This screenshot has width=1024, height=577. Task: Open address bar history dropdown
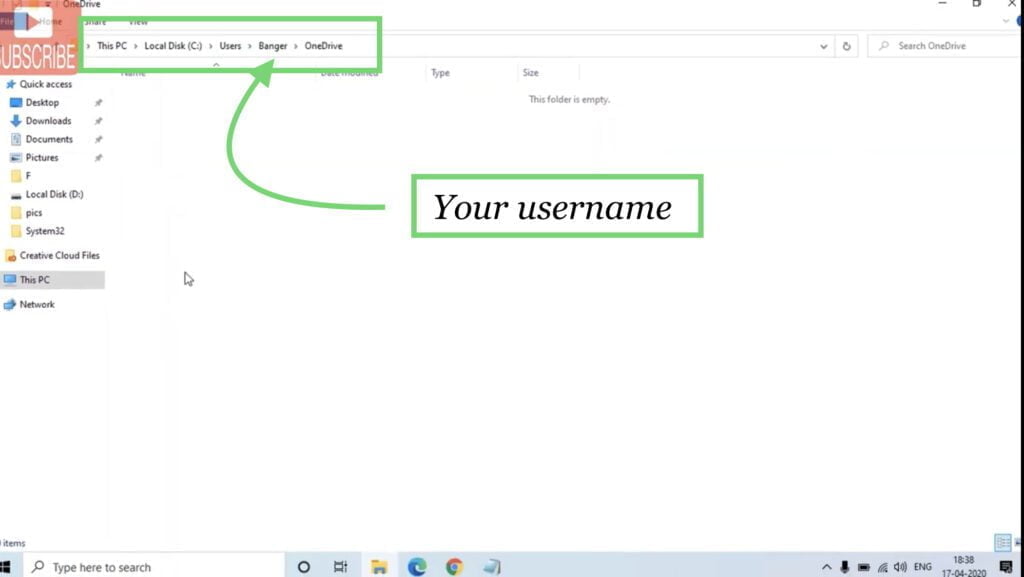(824, 46)
